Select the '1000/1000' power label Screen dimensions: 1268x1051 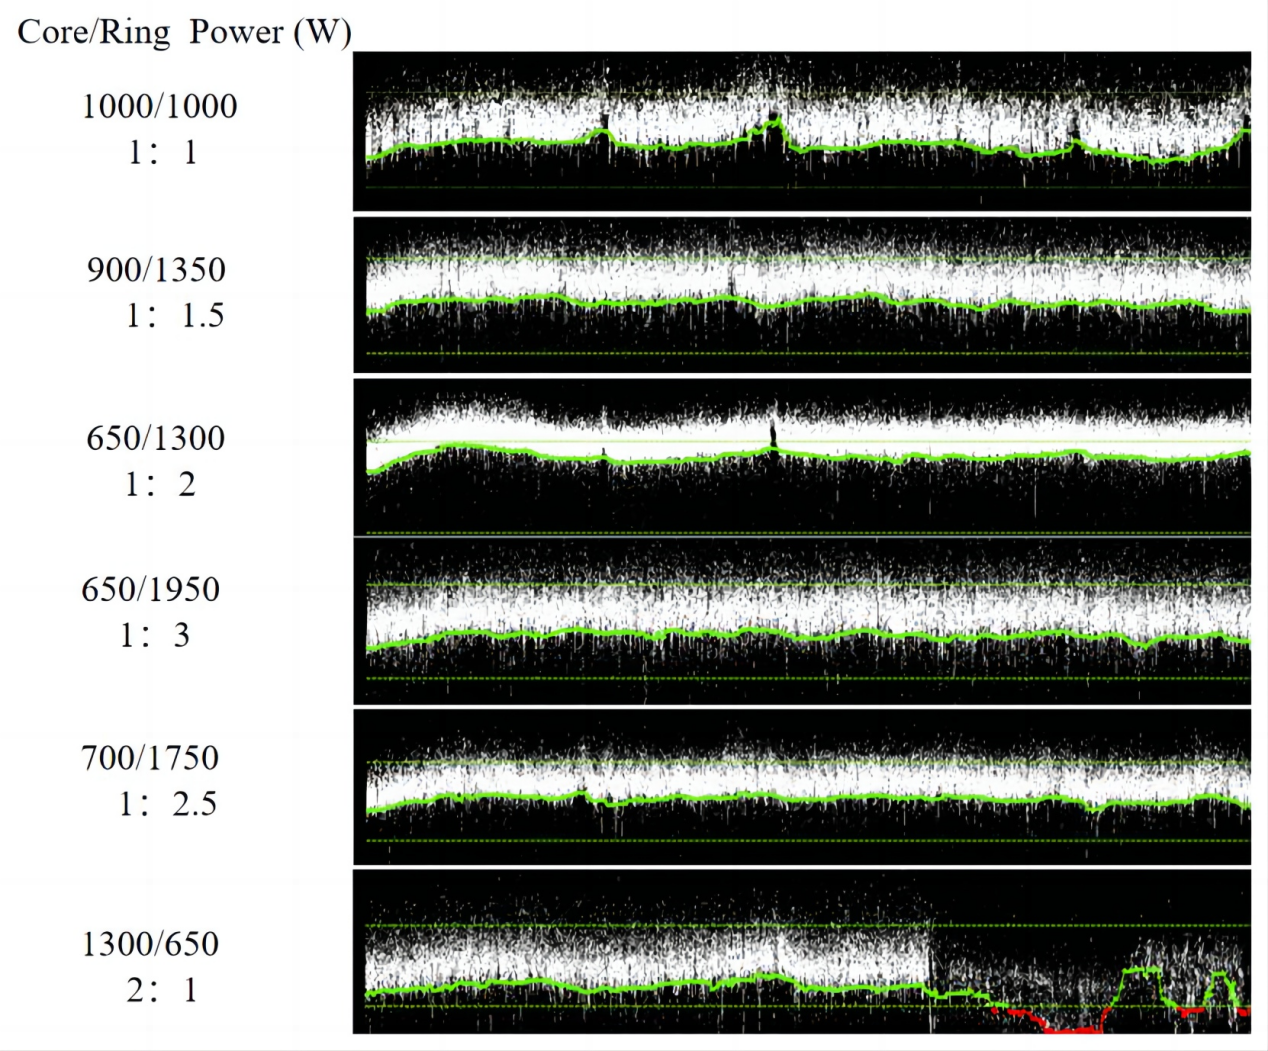click(160, 106)
